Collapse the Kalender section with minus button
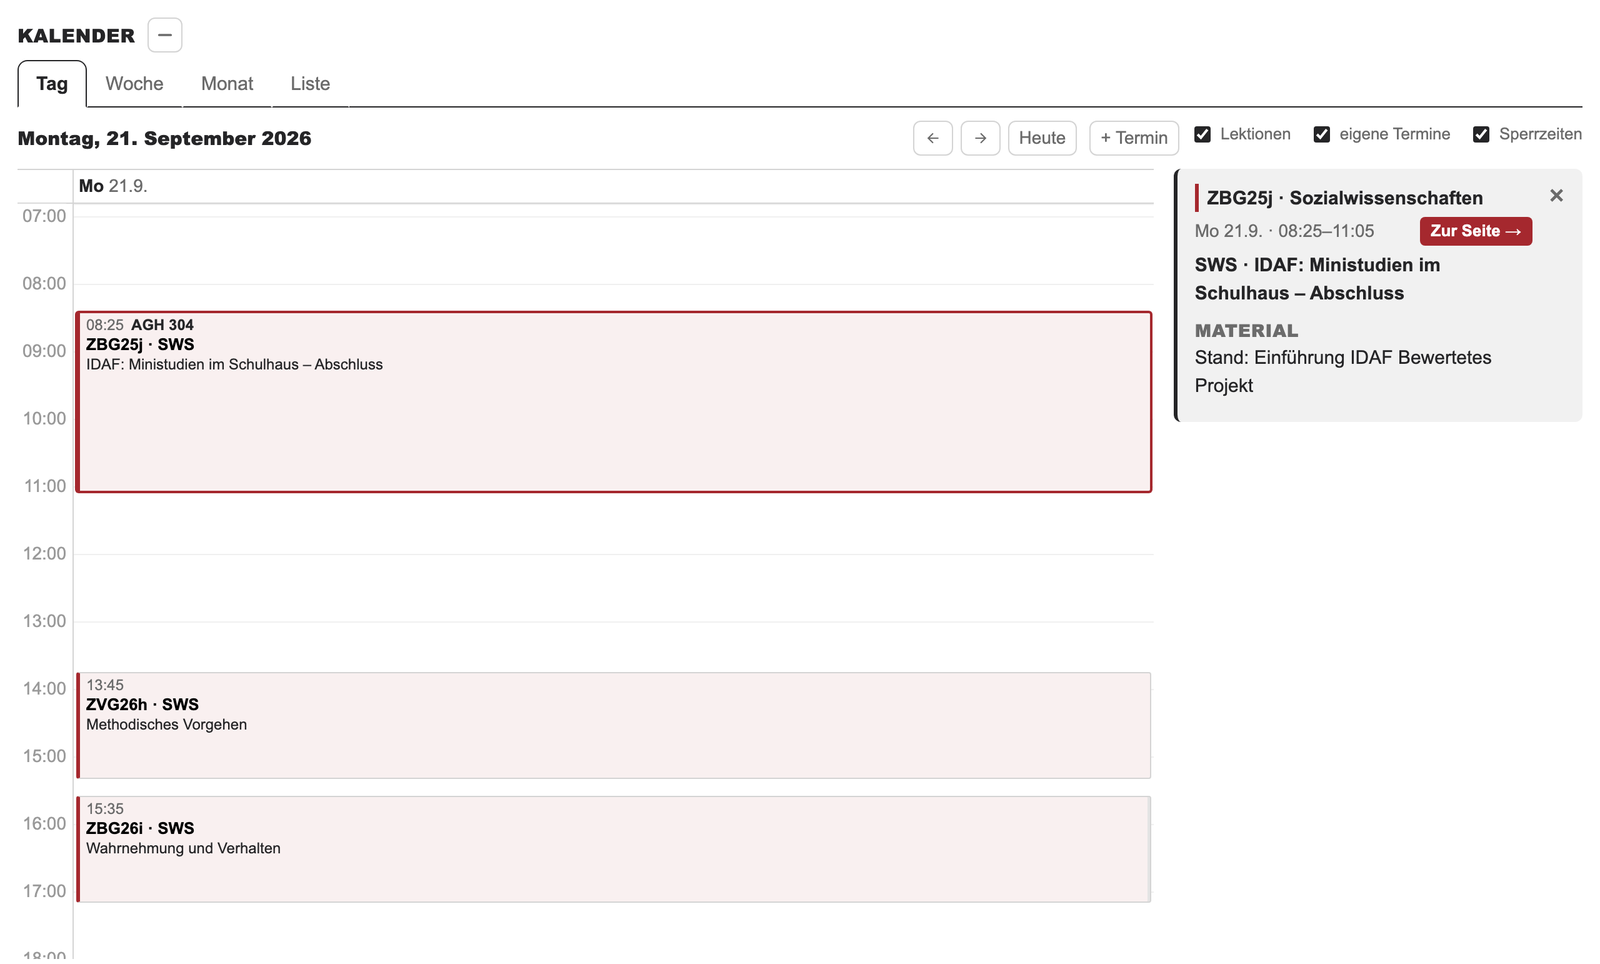This screenshot has height=964, width=1600. (x=165, y=35)
